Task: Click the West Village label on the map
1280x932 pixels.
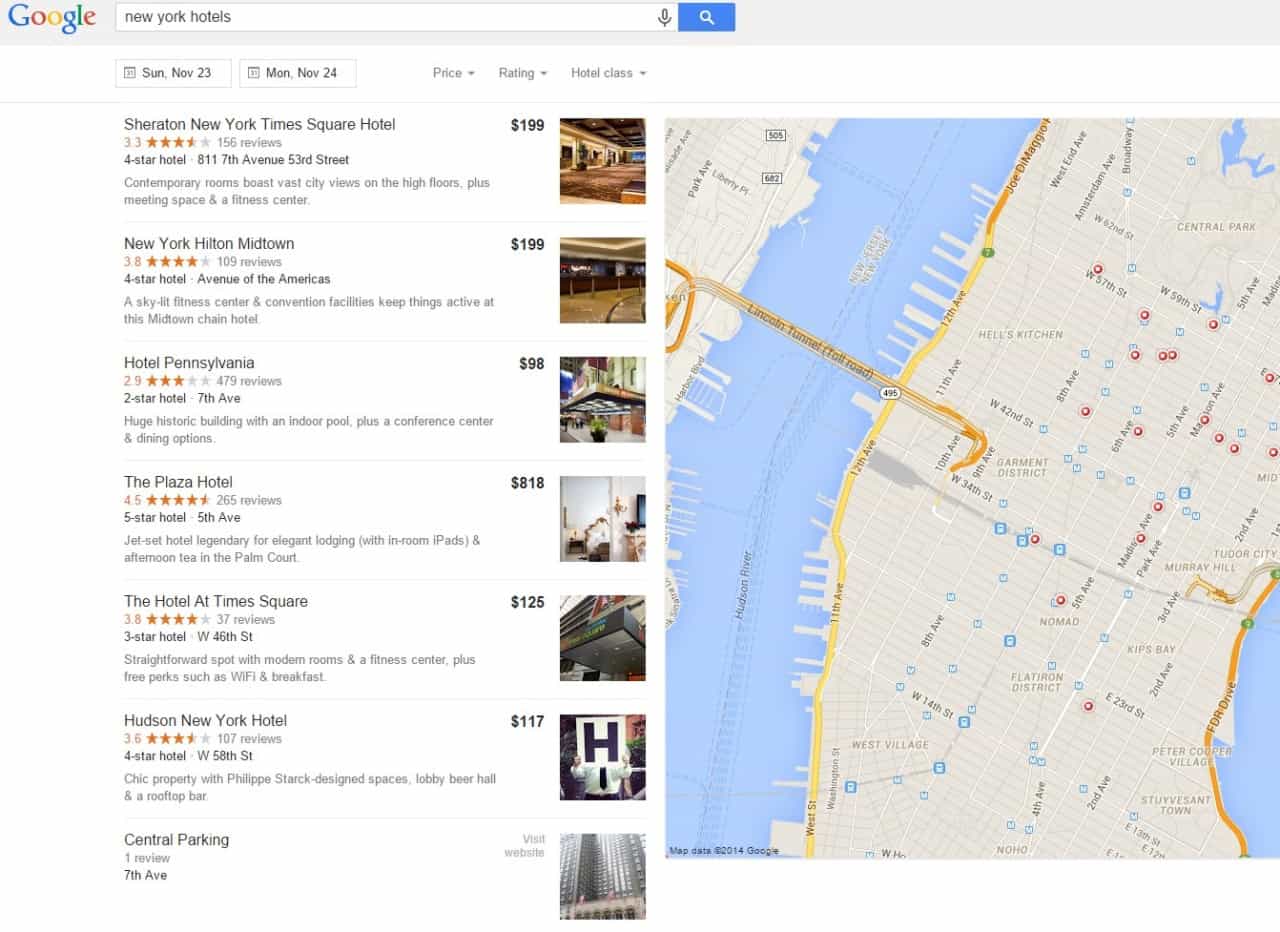Action: [x=890, y=745]
